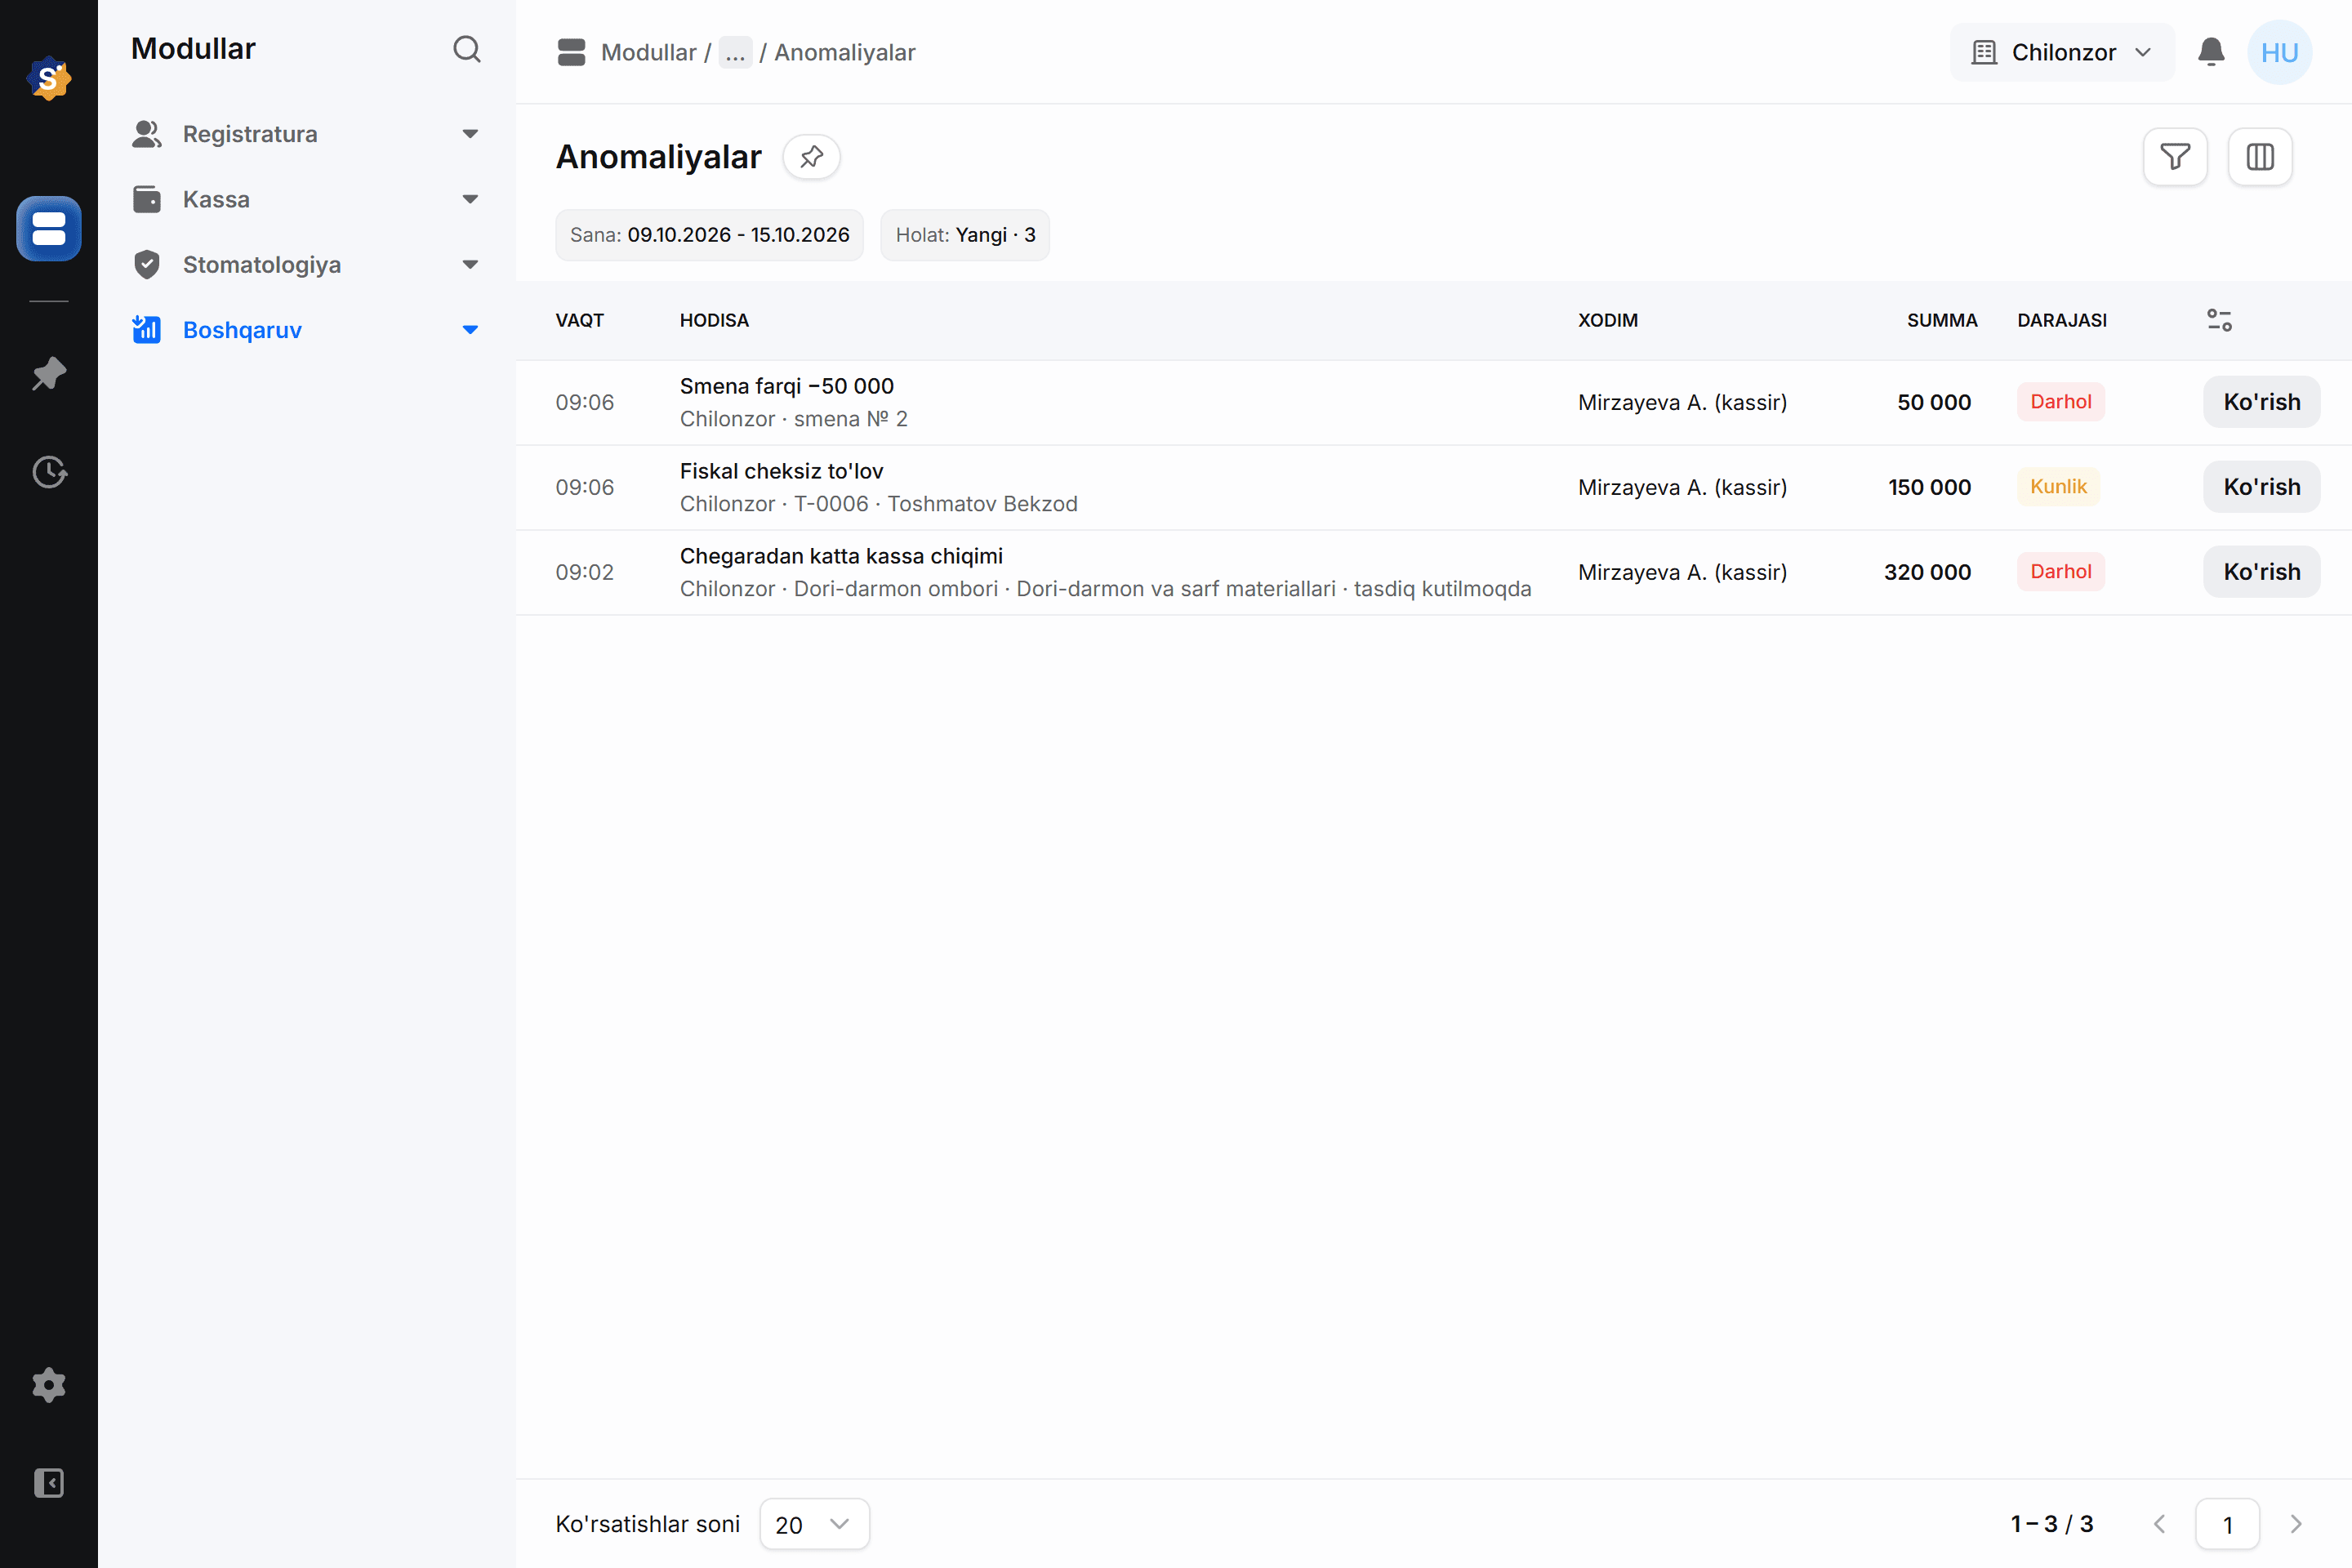Click the HU user avatar
The height and width of the screenshot is (1568, 2352).
(x=2279, y=52)
